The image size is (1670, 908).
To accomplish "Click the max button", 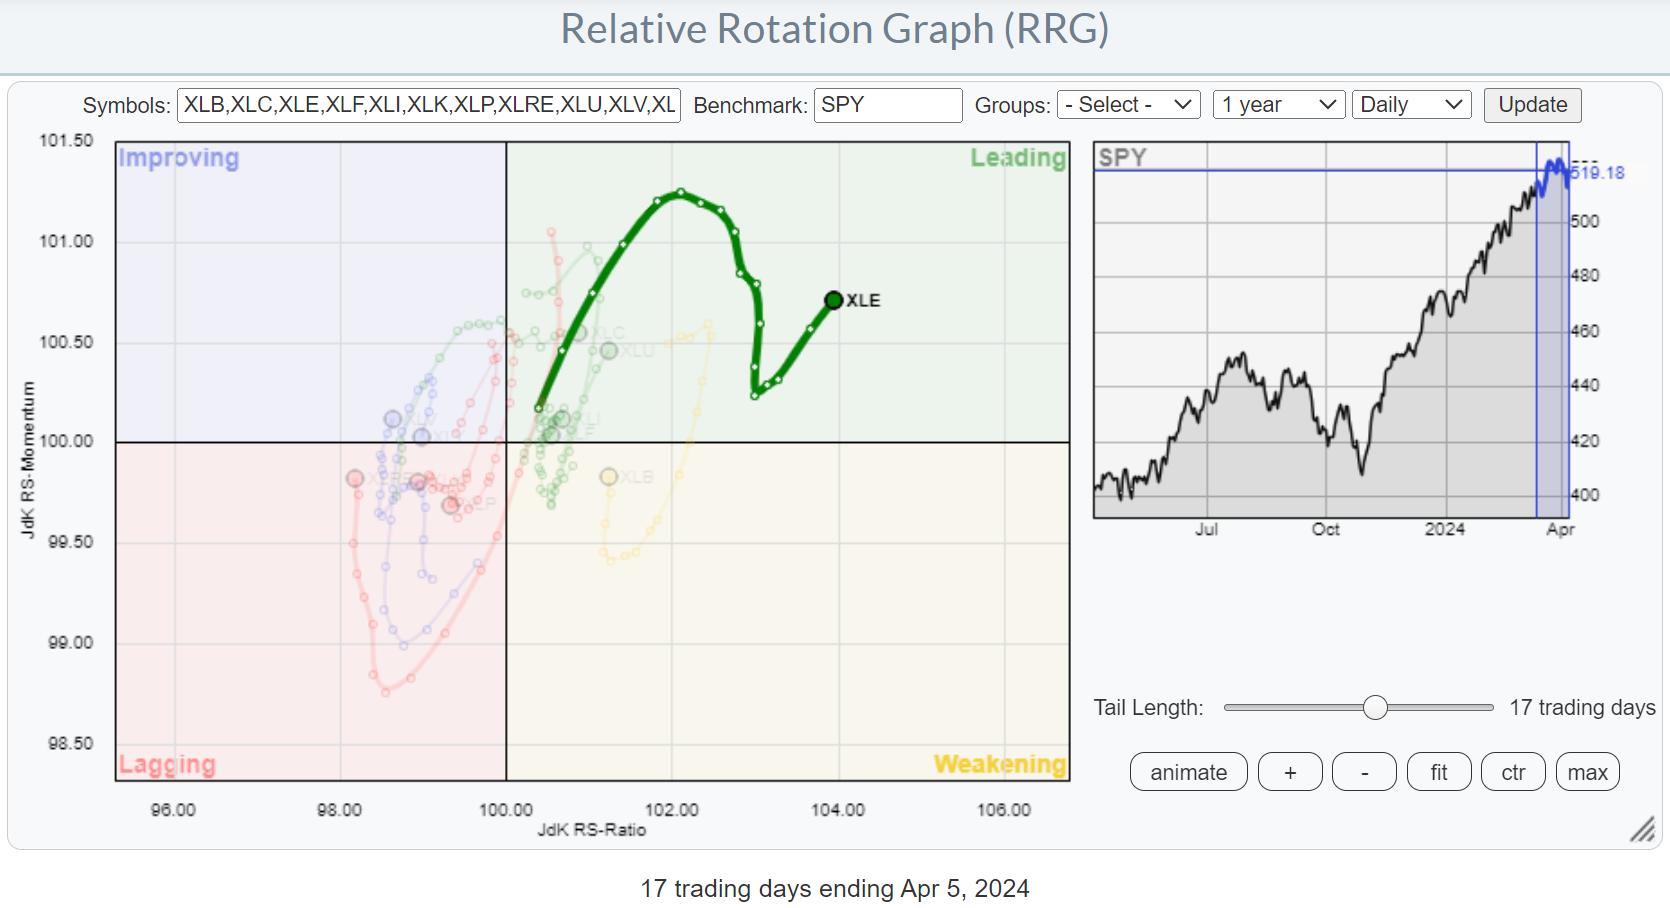I will [x=1587, y=772].
